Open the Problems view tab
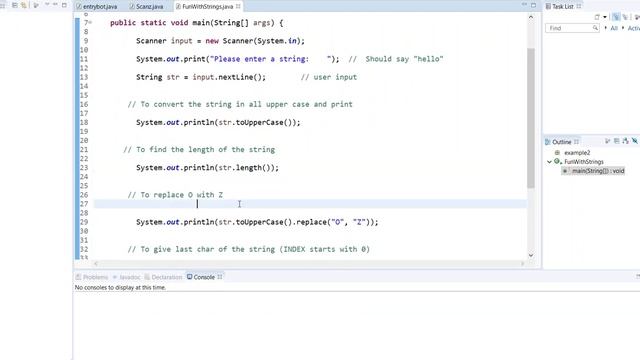The image size is (640, 360). click(x=92, y=277)
